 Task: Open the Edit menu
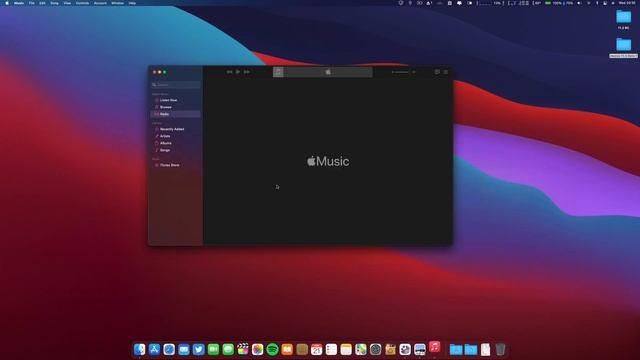pos(42,3)
